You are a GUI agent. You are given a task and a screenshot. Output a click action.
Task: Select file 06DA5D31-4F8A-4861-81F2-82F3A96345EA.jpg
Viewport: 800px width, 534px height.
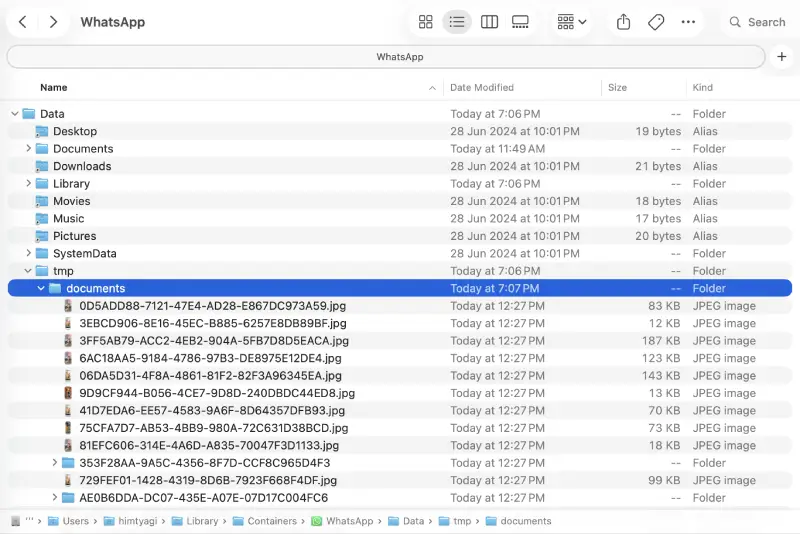210,375
